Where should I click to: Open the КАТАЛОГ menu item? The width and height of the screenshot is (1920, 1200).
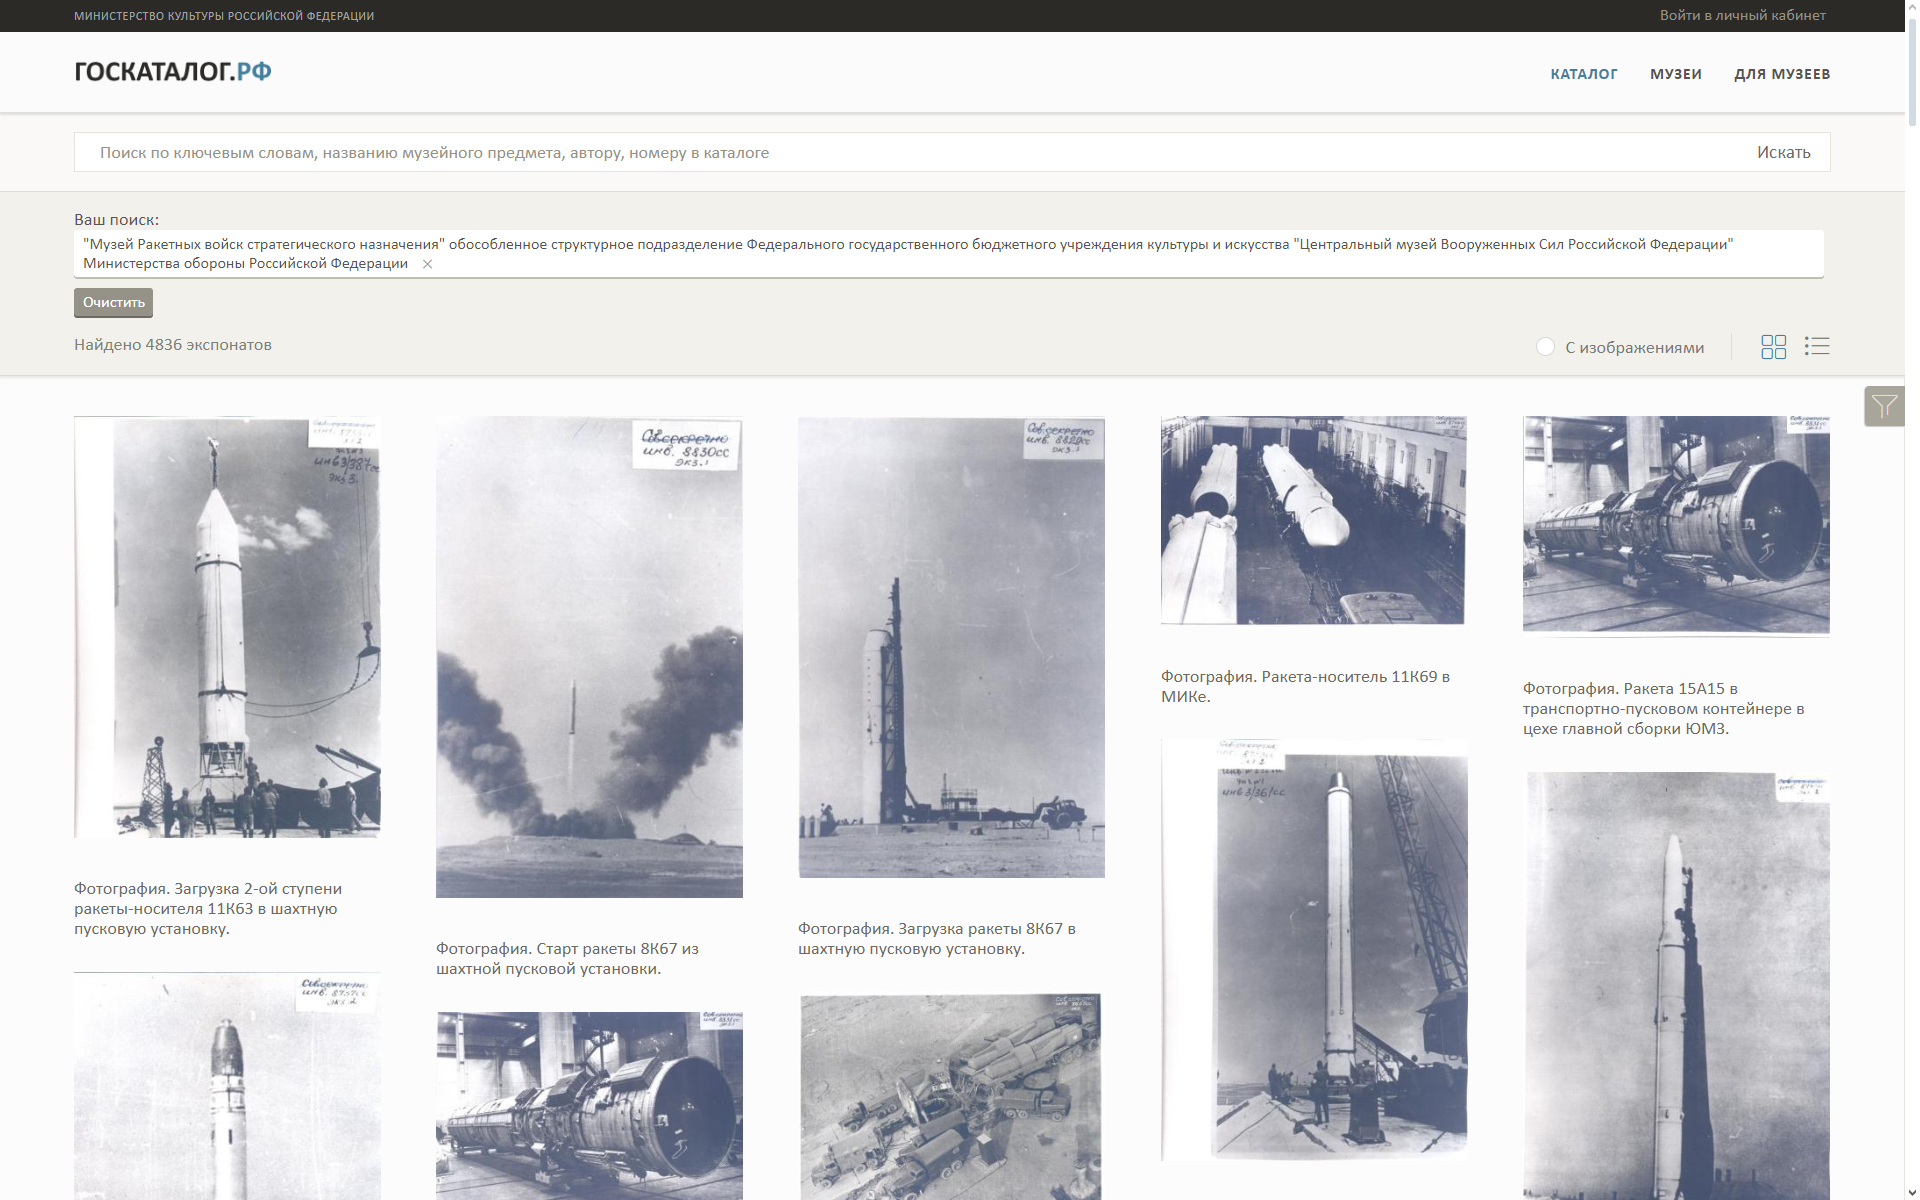tap(1583, 74)
